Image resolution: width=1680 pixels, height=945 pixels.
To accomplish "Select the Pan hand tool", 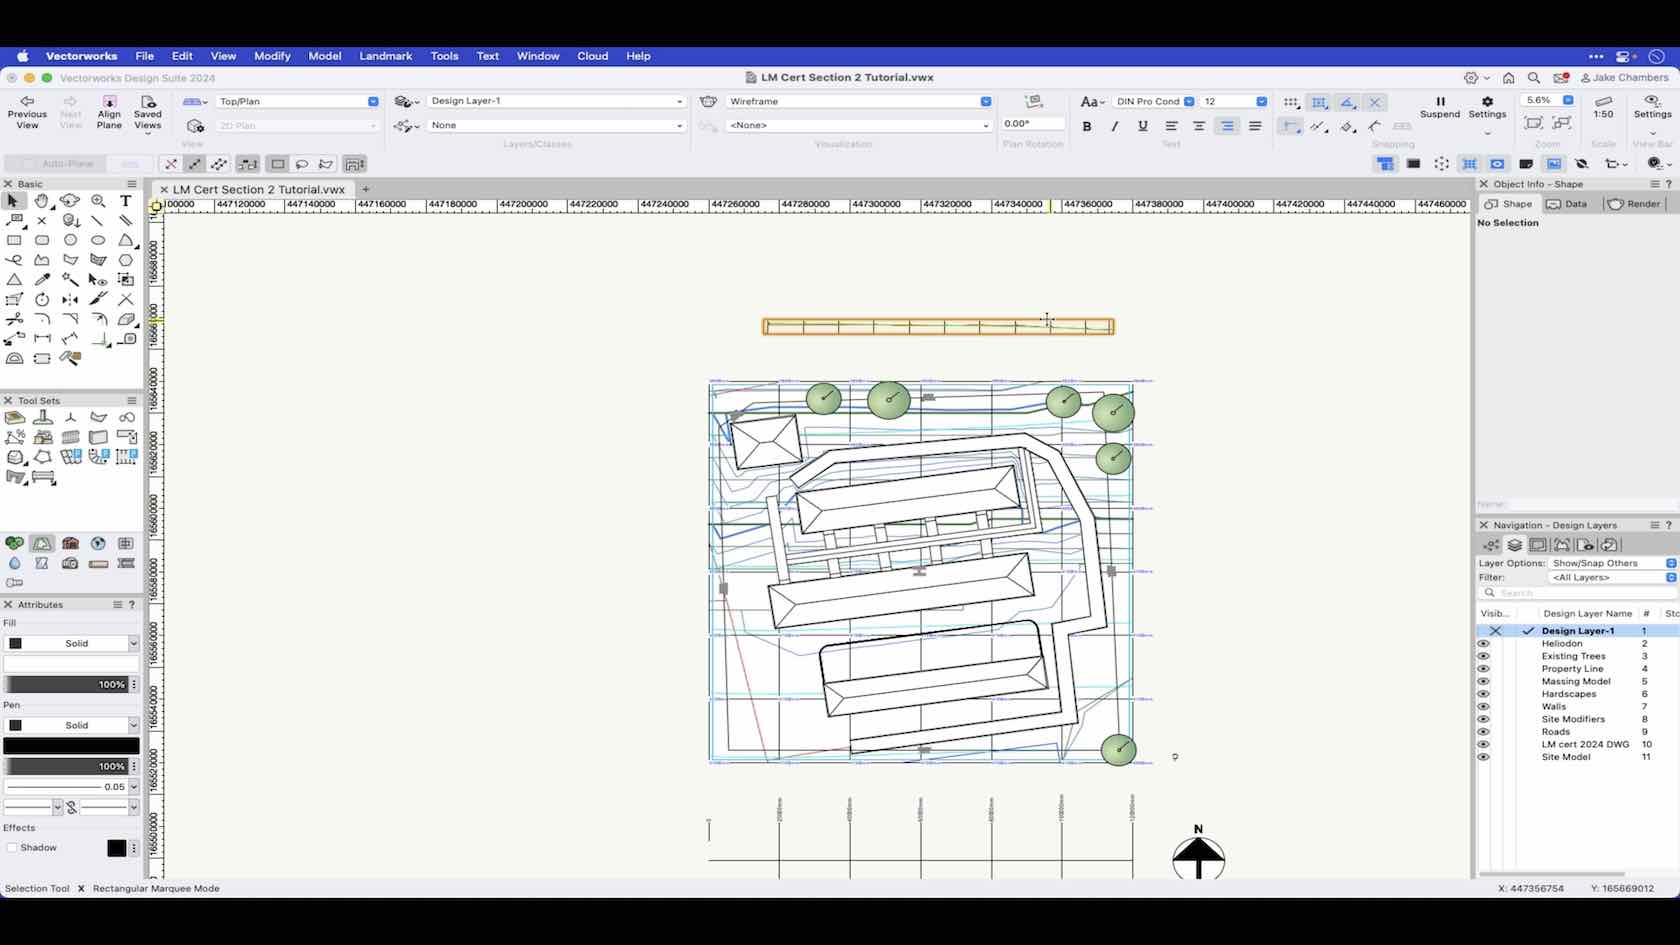I will point(42,201).
